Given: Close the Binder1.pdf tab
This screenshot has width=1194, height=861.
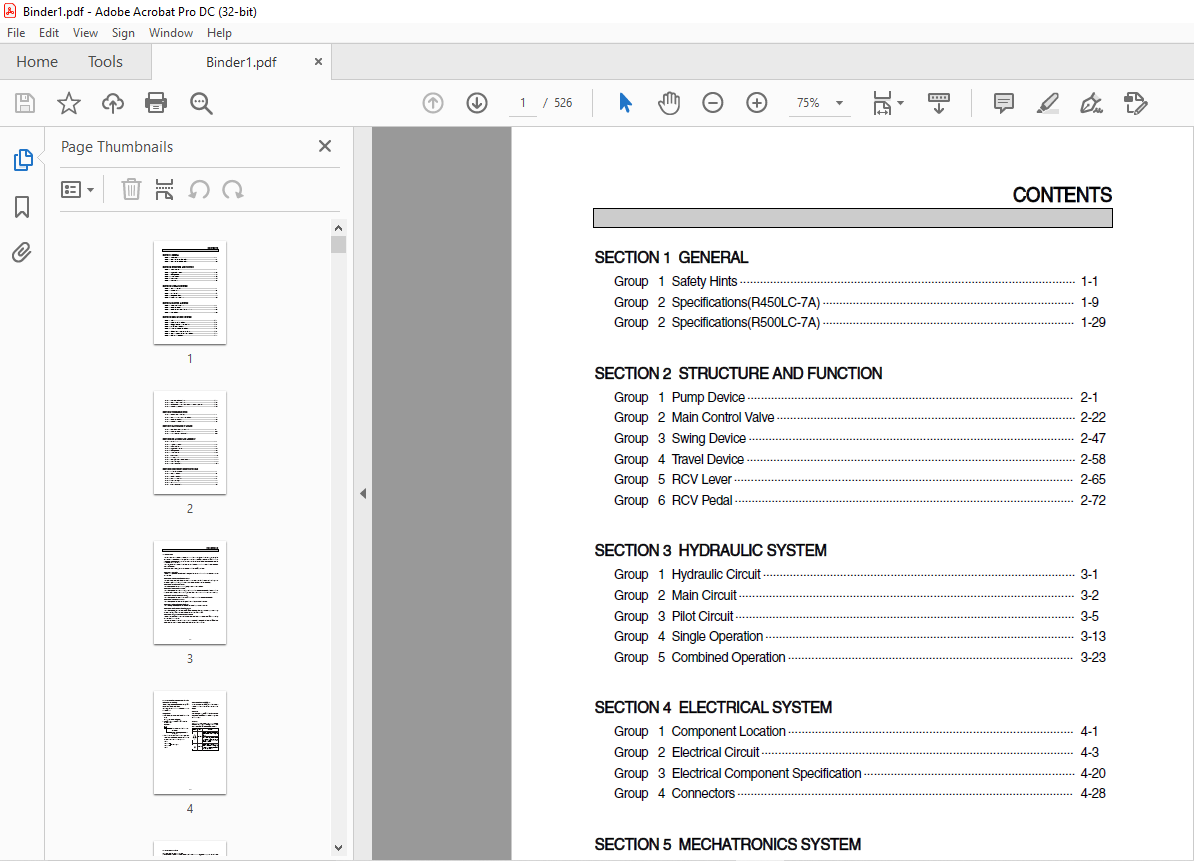Looking at the screenshot, I should point(318,62).
